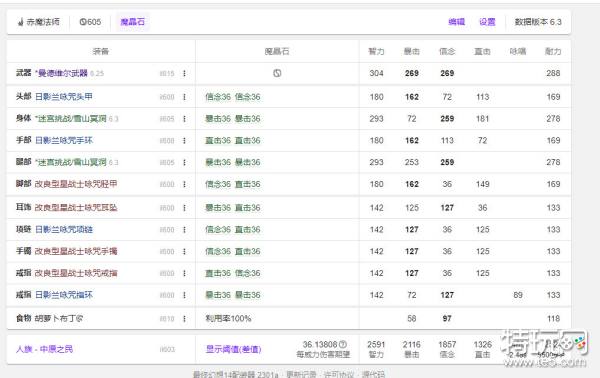The height and width of the screenshot is (378, 600).
Task: Select the 日影兰咏咒项链 necklace item
Action: pos(64,230)
